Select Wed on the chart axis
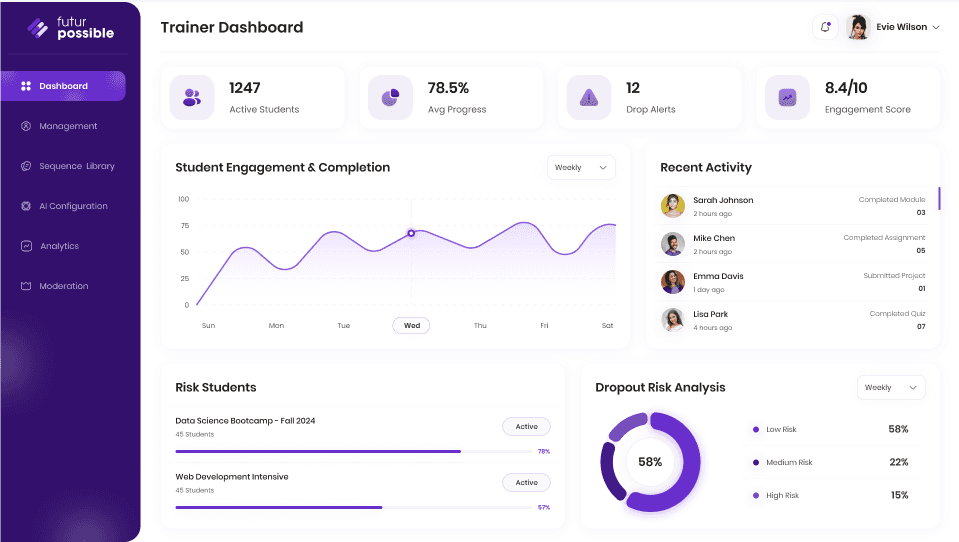The height and width of the screenshot is (542, 959). click(x=411, y=326)
